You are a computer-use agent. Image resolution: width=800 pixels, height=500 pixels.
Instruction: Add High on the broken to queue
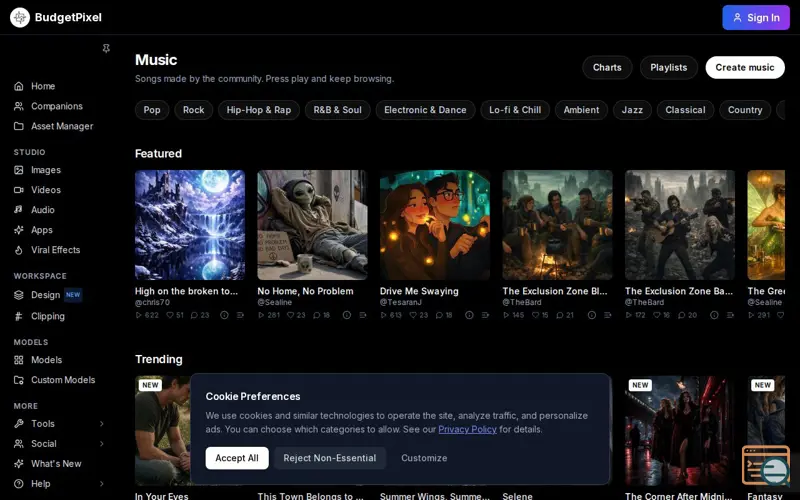pyautogui.click(x=240, y=315)
